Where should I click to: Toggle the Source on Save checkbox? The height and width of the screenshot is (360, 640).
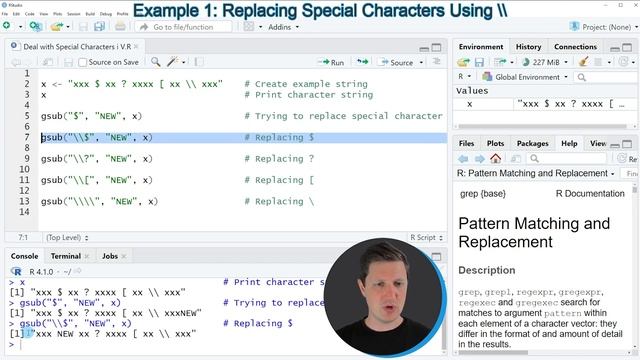click(82, 62)
